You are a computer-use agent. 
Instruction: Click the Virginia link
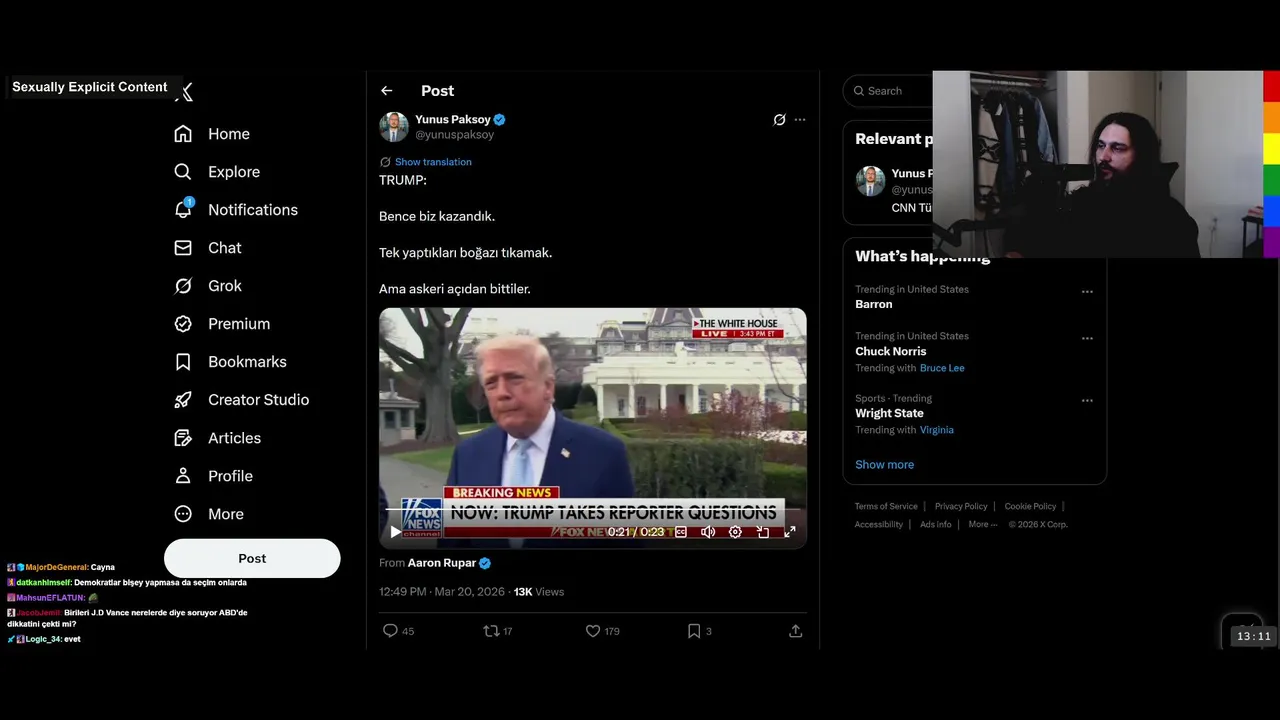[x=937, y=430]
